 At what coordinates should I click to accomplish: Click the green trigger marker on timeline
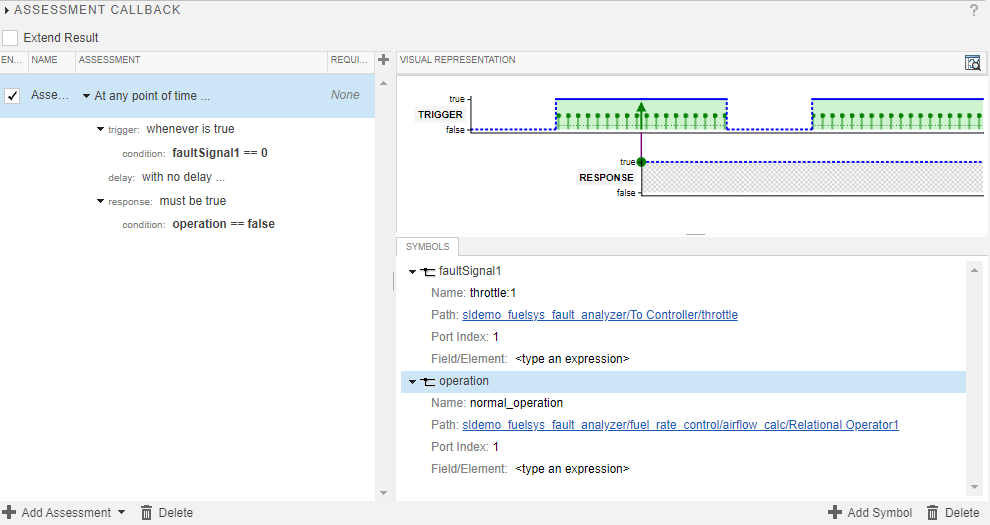[x=641, y=108]
